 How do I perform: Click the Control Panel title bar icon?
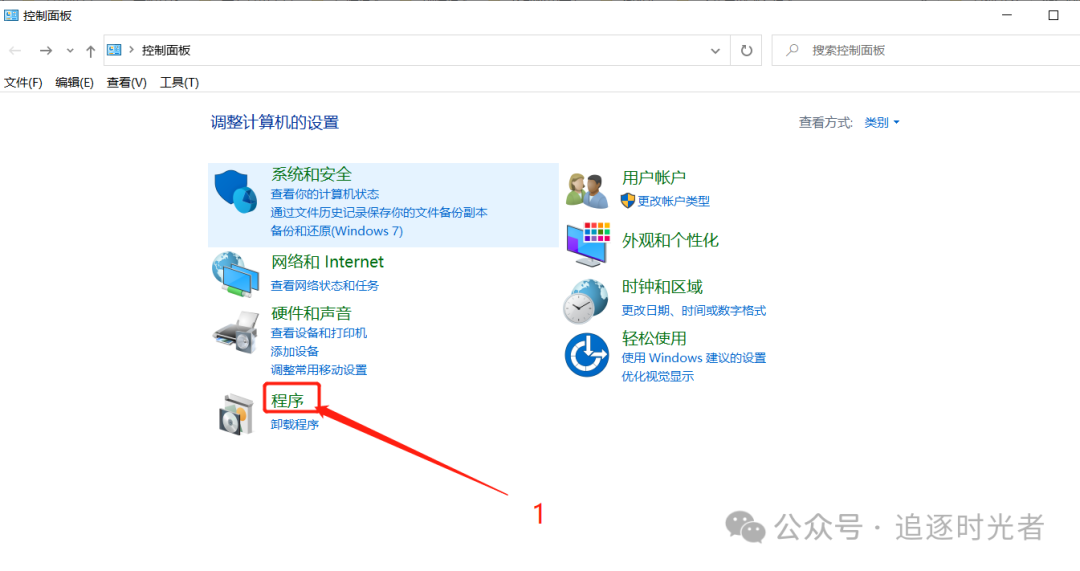point(11,15)
